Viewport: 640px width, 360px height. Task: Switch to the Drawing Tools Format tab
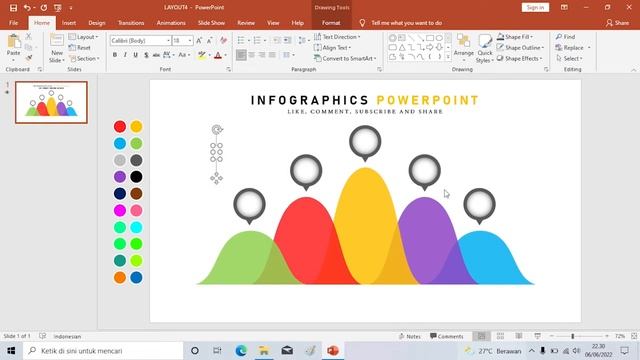pyautogui.click(x=331, y=23)
